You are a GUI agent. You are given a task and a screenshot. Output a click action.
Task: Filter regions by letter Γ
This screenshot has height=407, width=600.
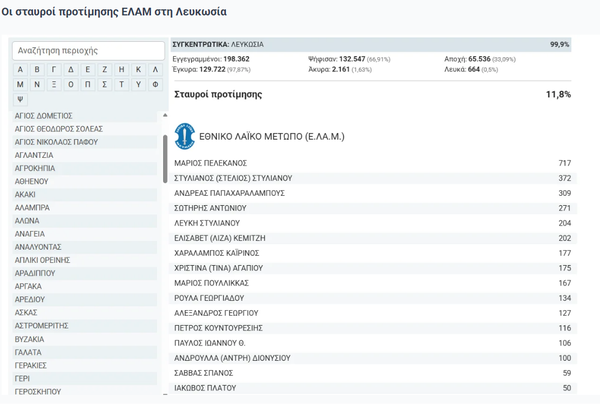[x=54, y=70]
